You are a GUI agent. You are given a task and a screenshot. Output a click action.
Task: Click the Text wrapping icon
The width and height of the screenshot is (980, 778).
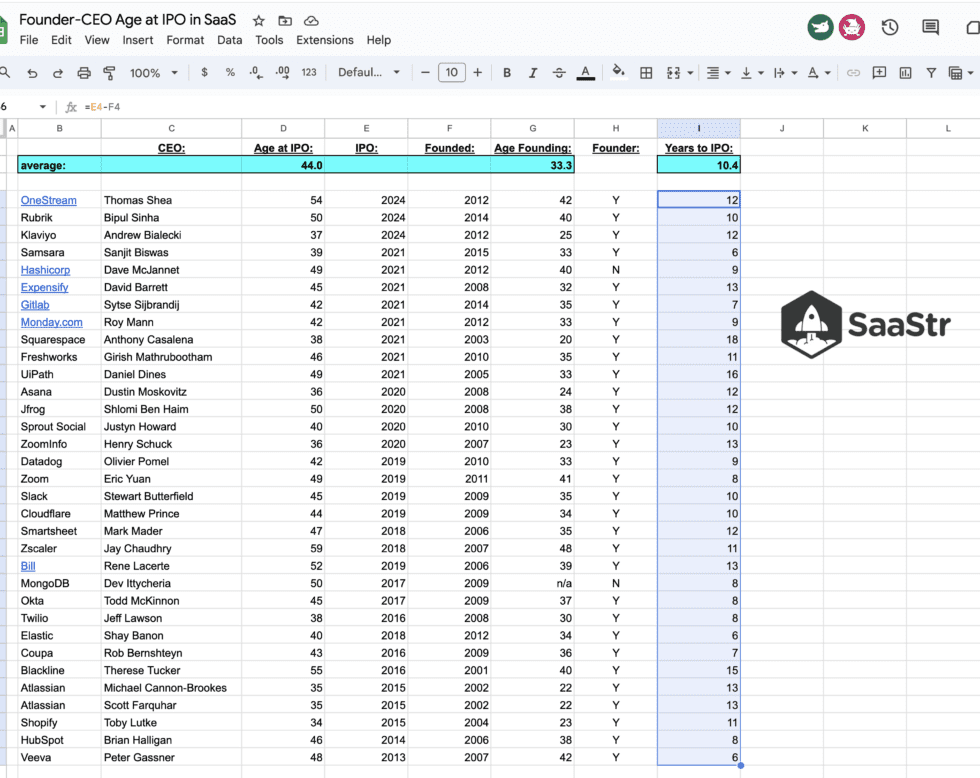click(779, 73)
